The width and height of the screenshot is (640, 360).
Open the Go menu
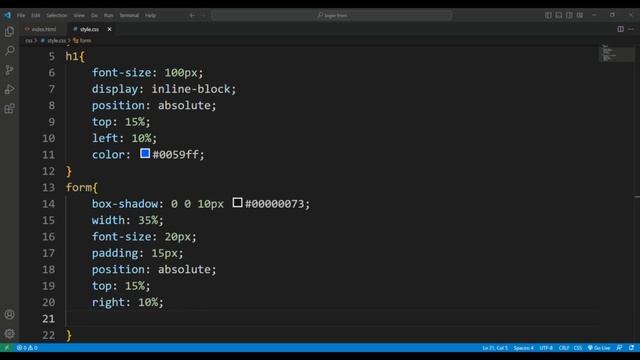(x=94, y=15)
